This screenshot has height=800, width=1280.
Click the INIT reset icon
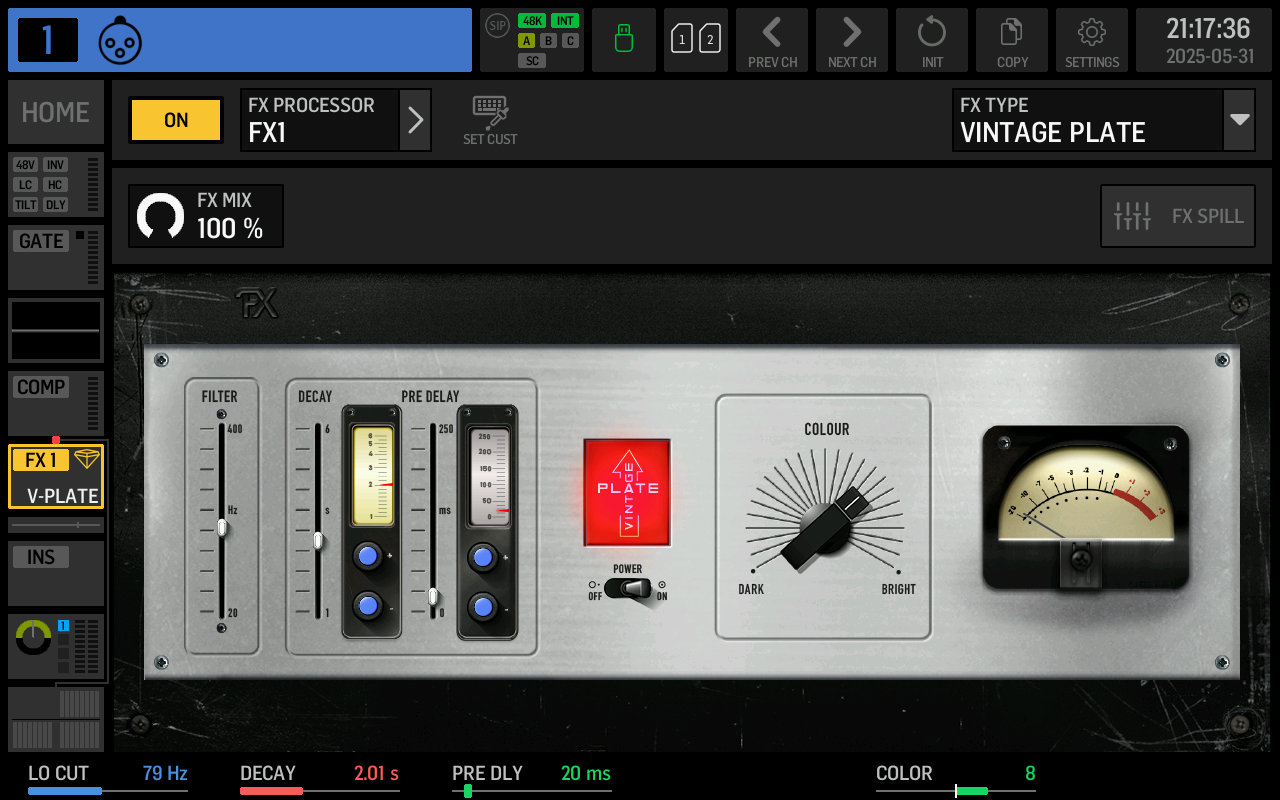pyautogui.click(x=932, y=40)
